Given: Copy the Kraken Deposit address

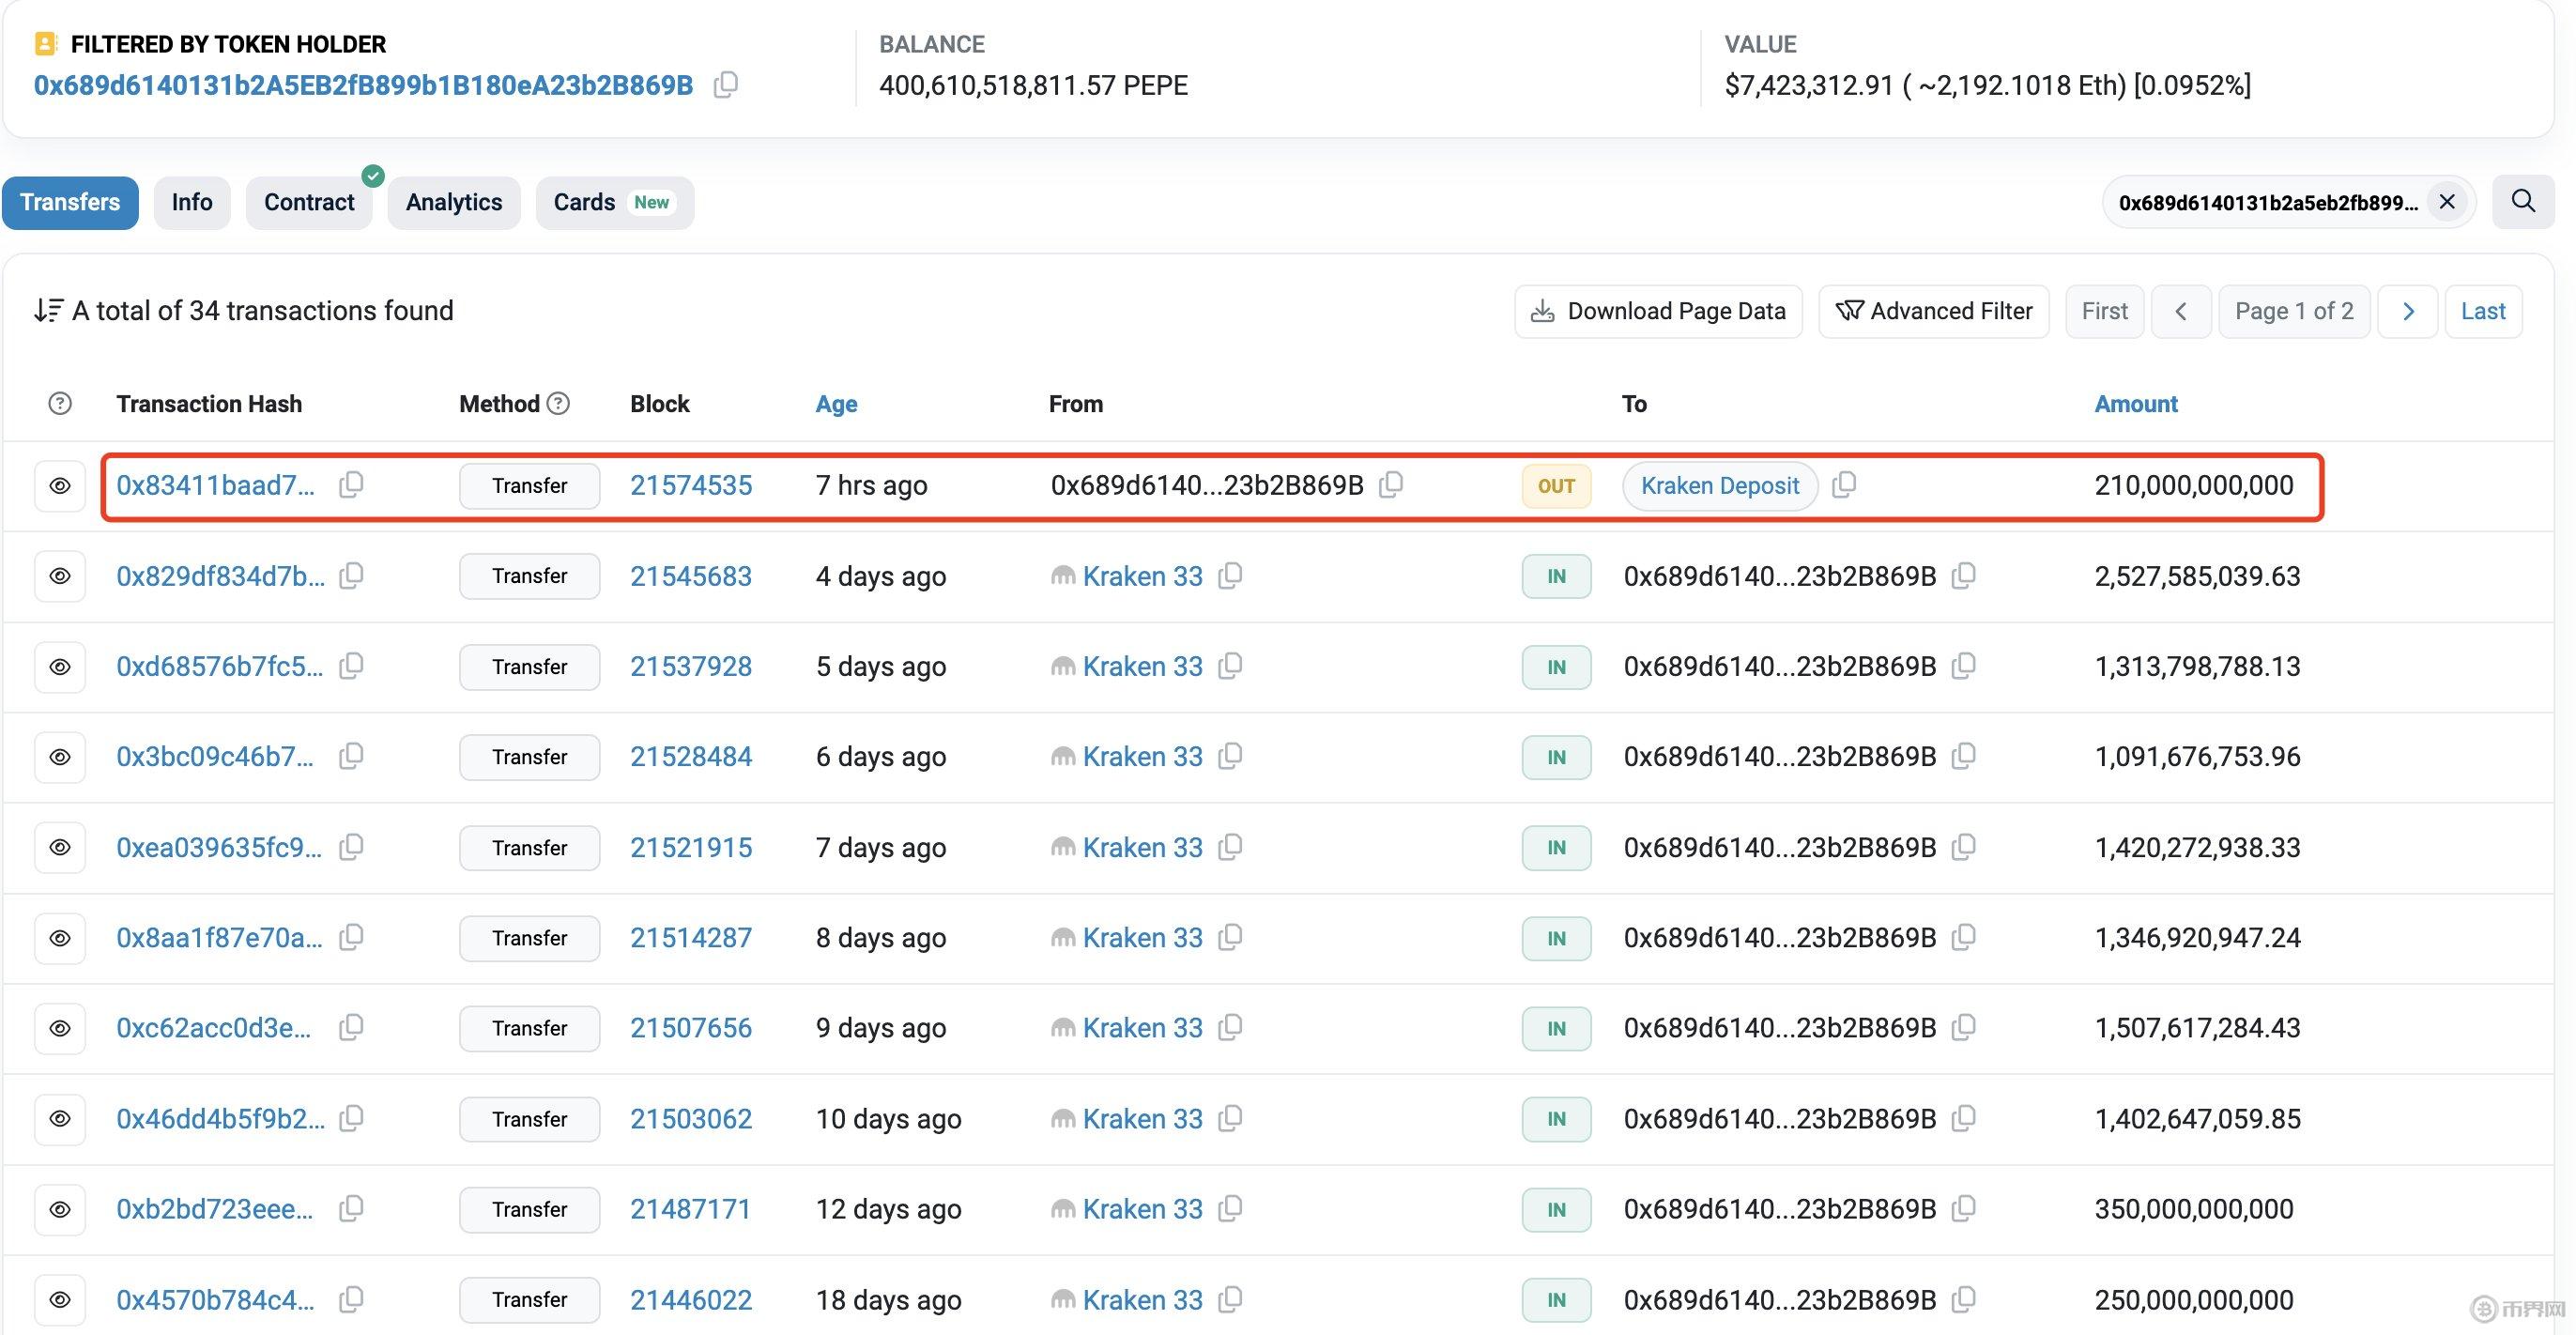Looking at the screenshot, I should pyautogui.click(x=1844, y=485).
